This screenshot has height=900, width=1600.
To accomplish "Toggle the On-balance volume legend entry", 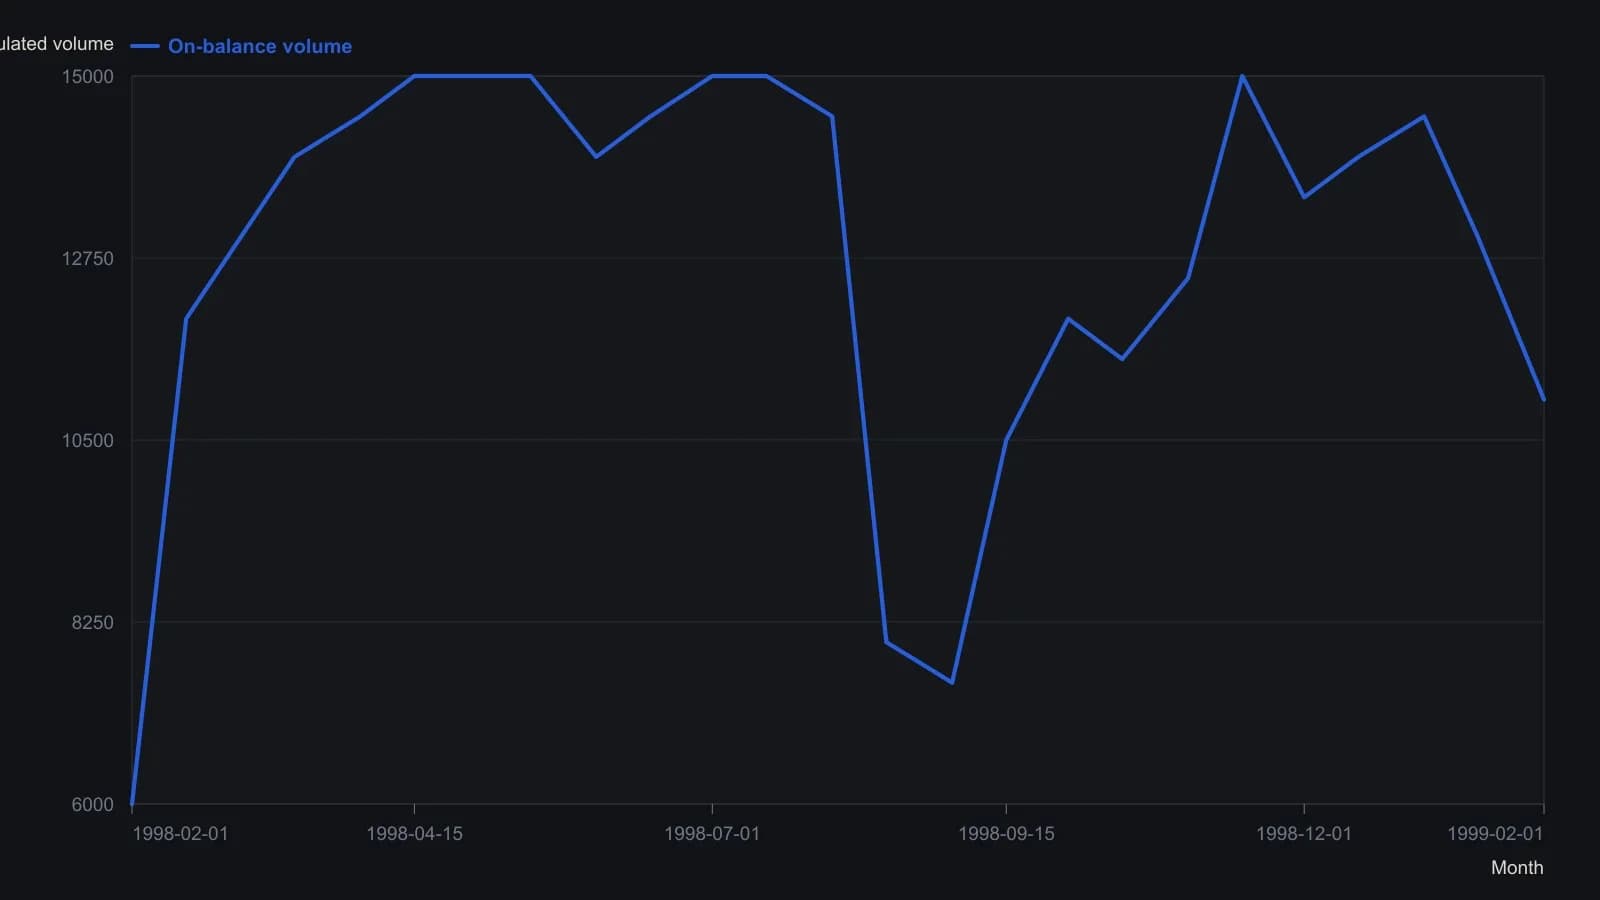I will click(241, 46).
